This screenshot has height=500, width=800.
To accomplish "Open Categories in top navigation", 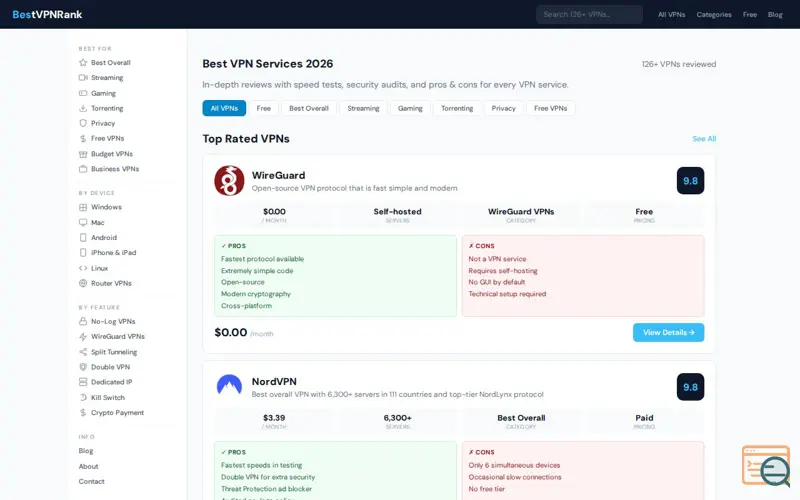I will tap(714, 14).
